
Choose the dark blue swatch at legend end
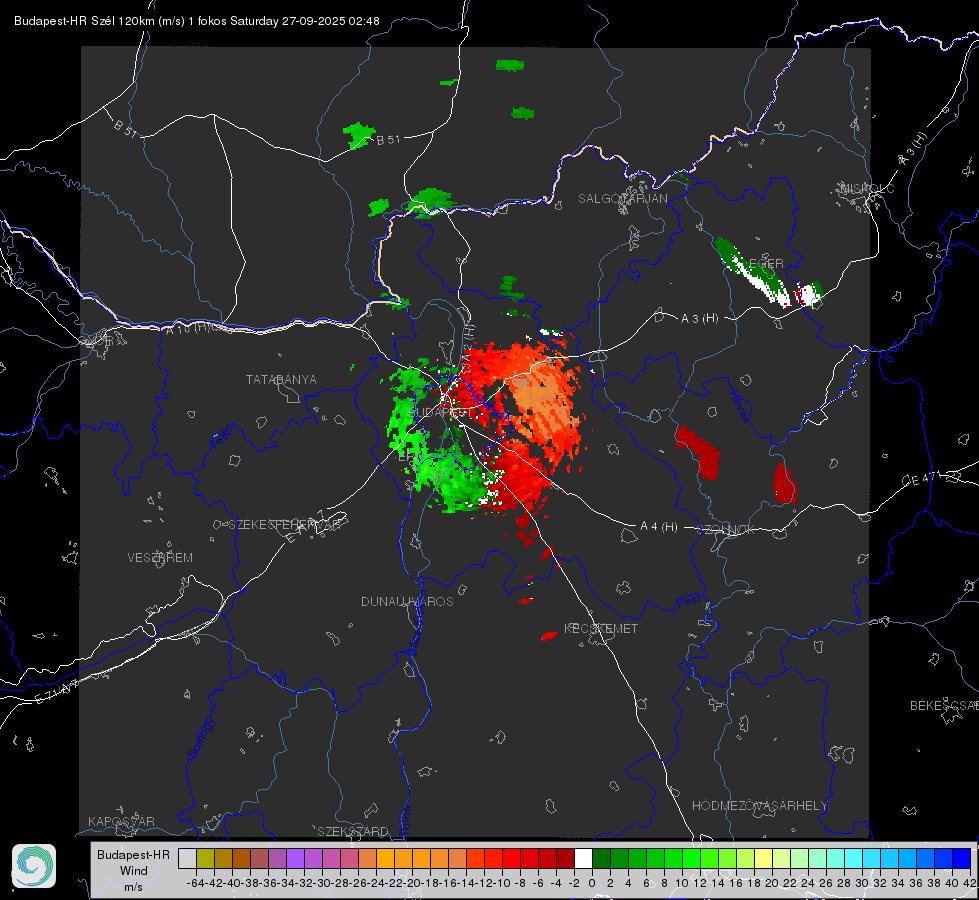pyautogui.click(x=962, y=859)
